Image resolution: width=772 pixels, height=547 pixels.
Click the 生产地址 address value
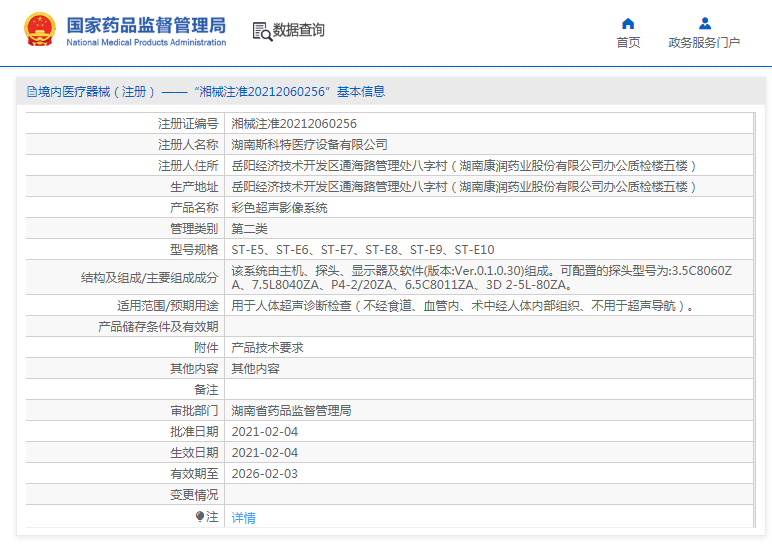(x=464, y=187)
